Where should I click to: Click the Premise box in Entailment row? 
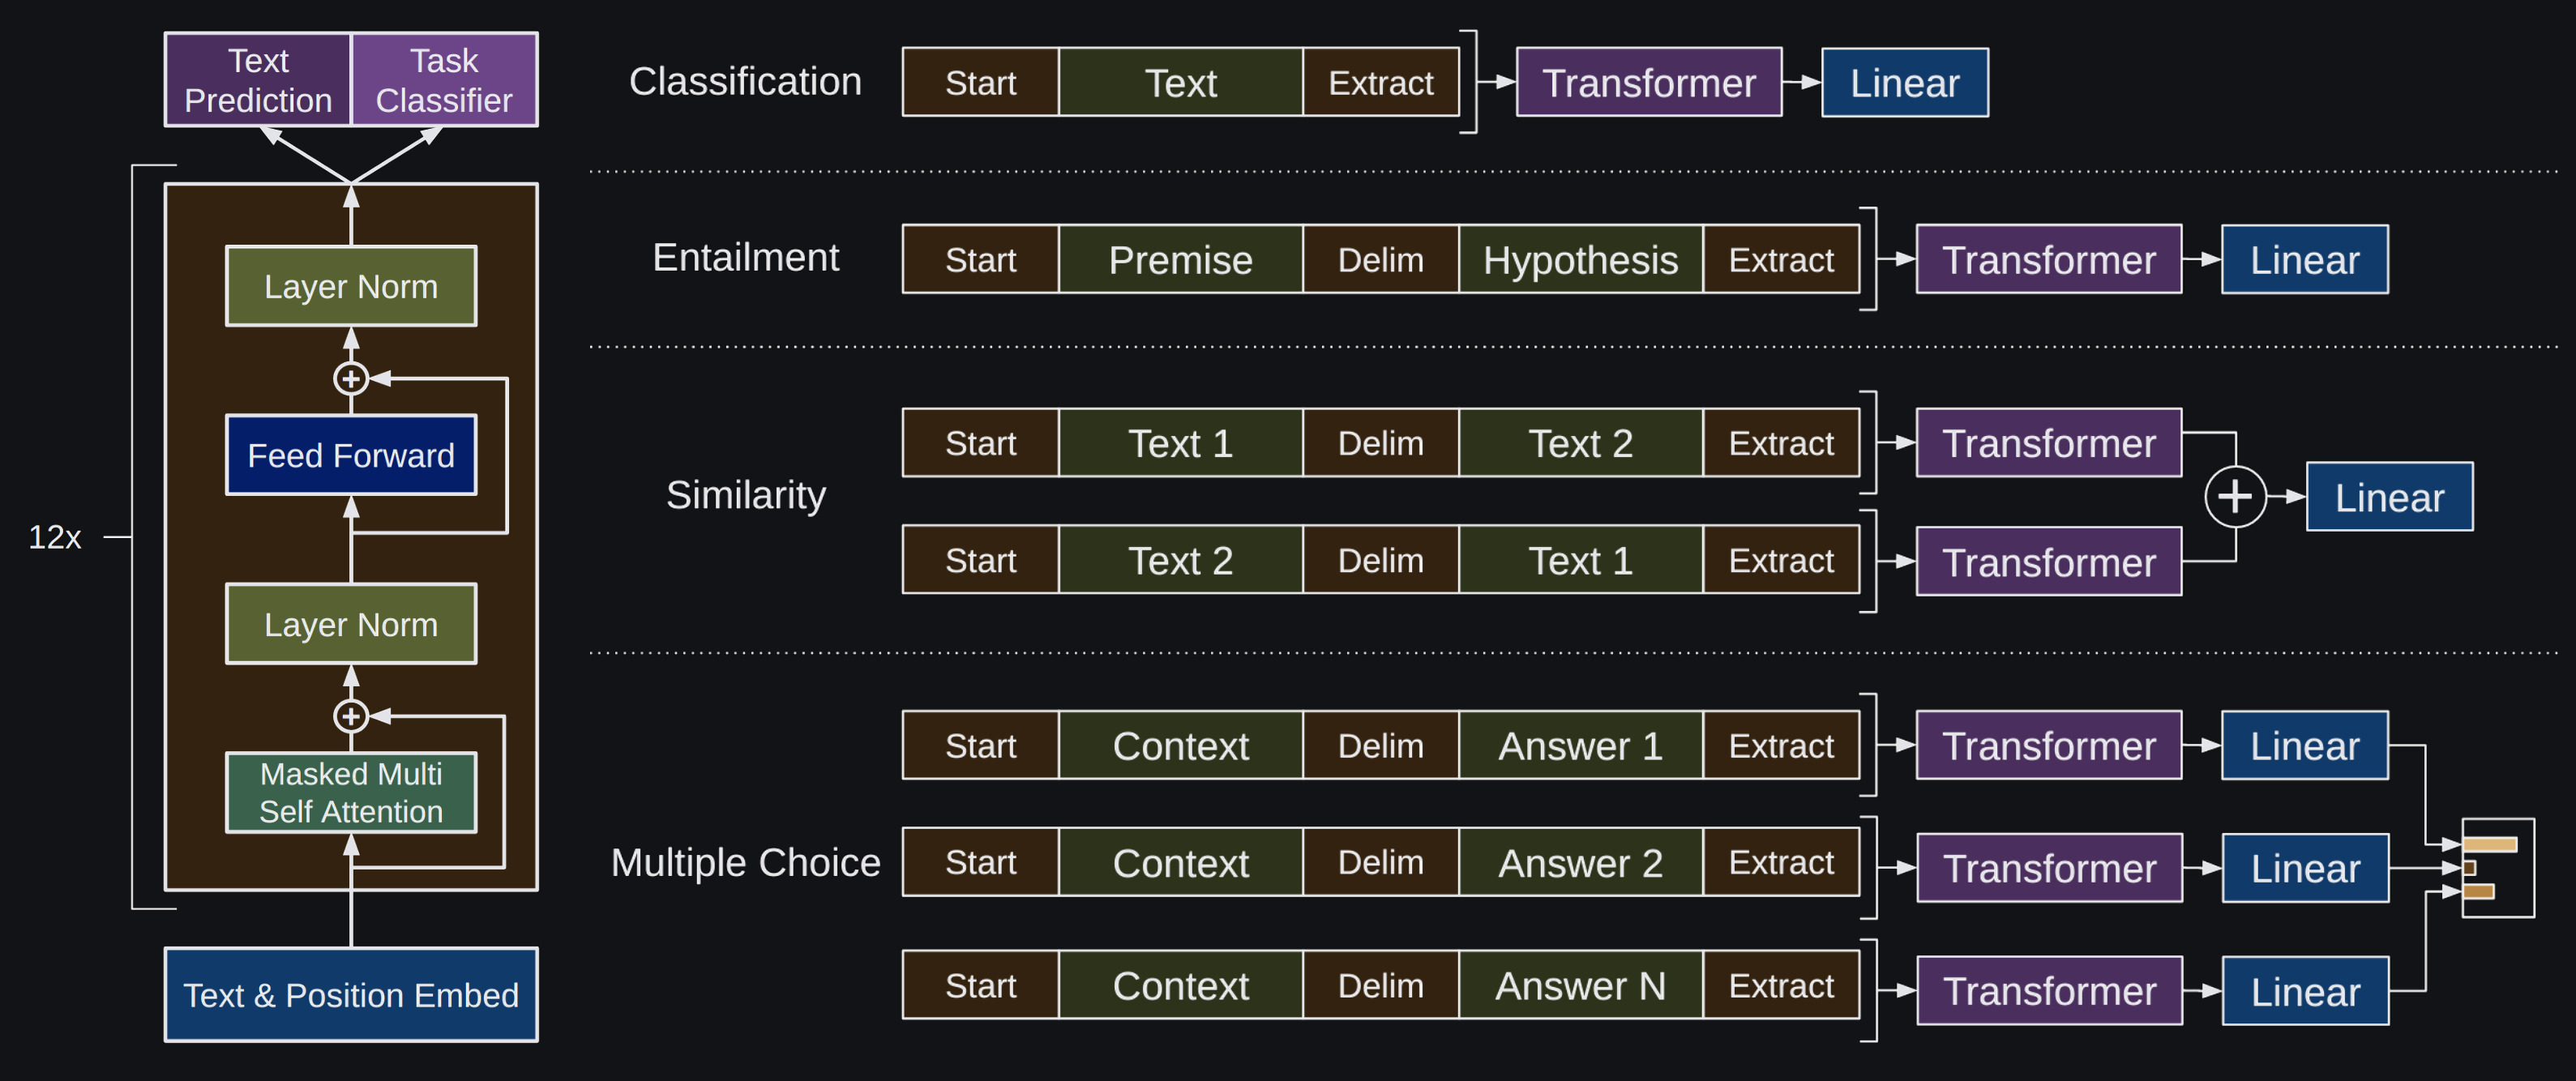pyautogui.click(x=1180, y=259)
